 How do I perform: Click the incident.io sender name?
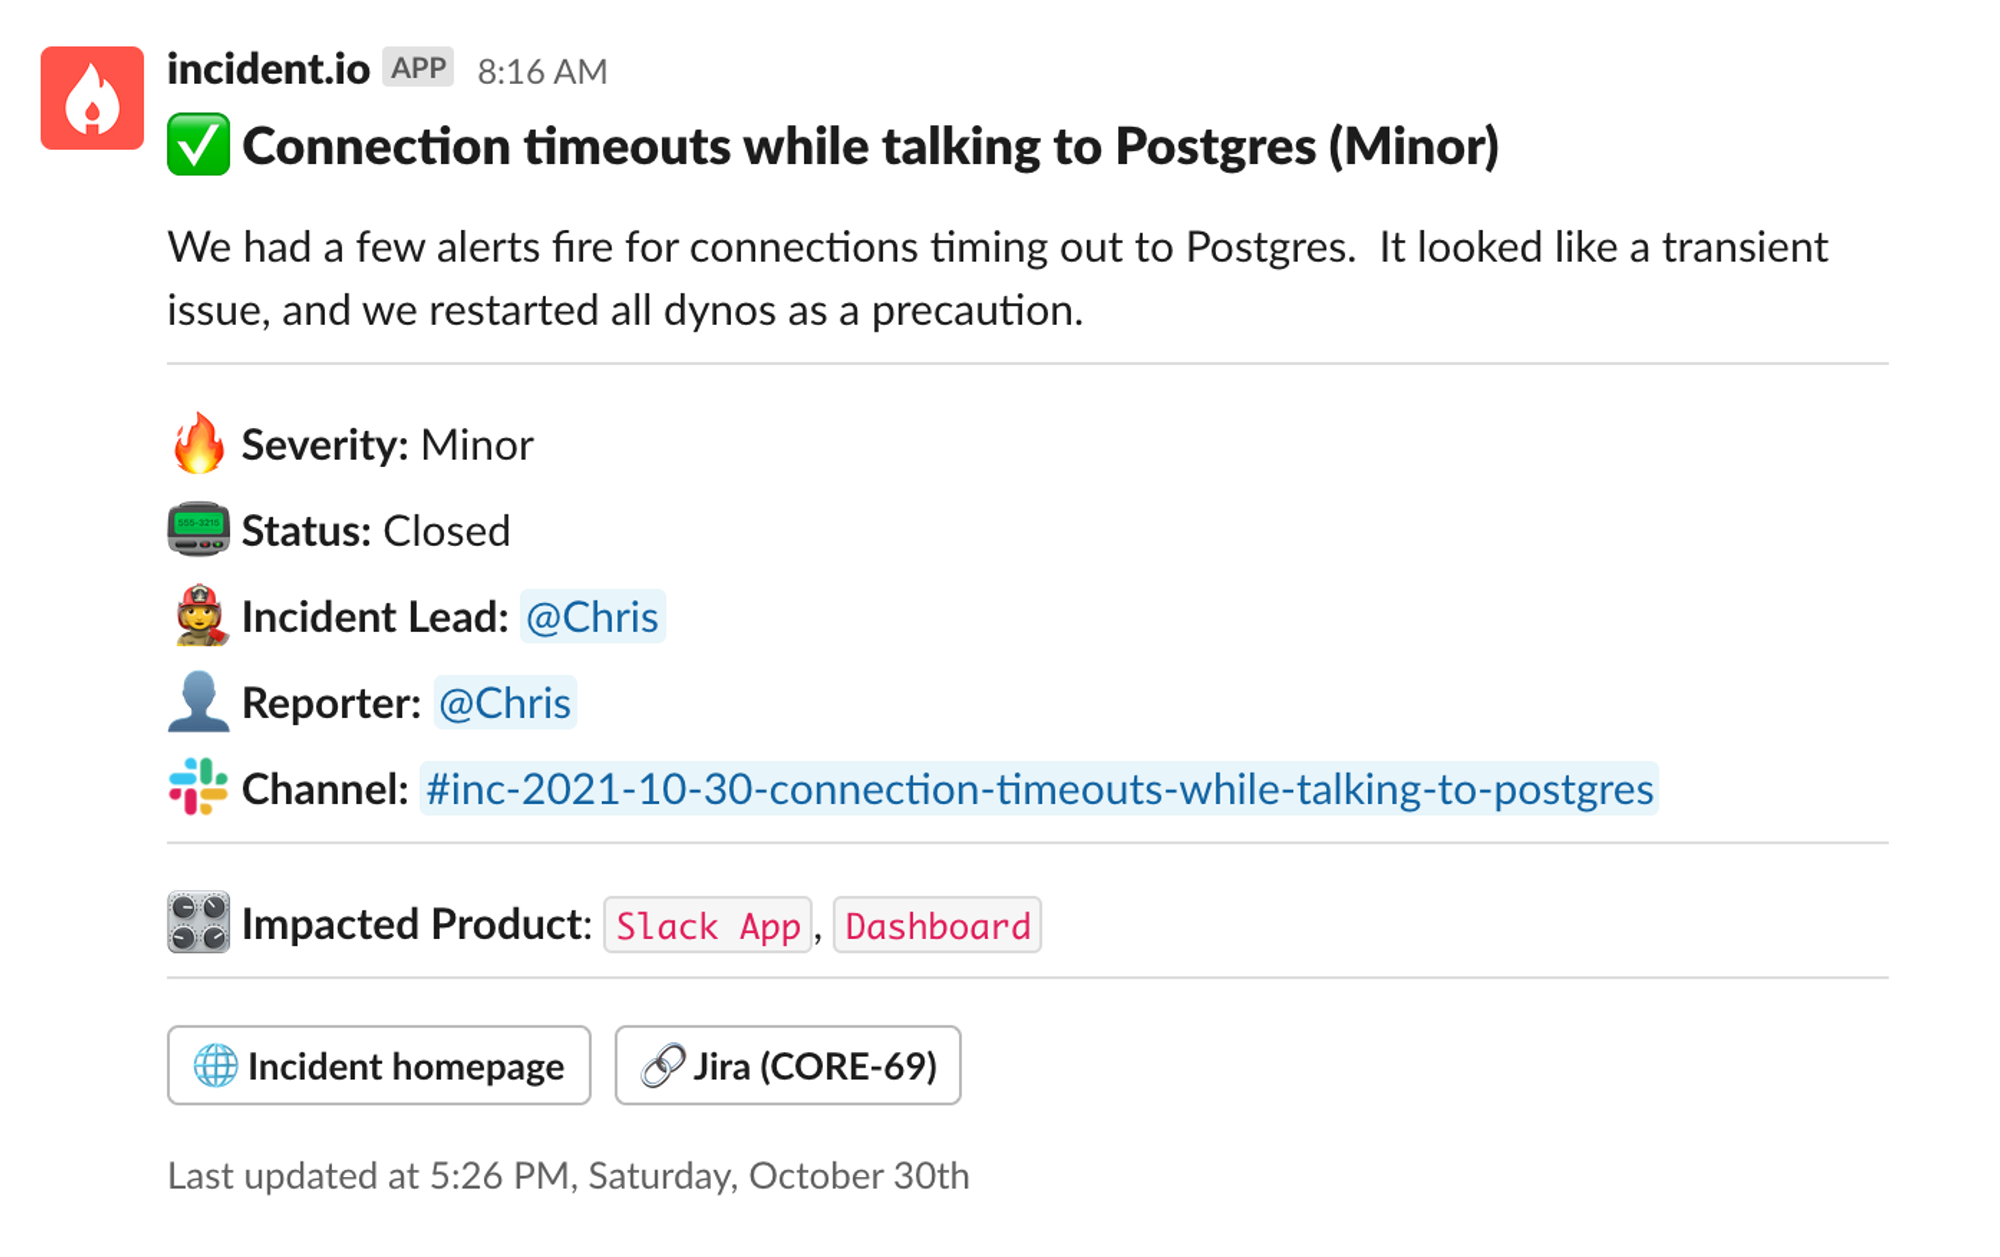pyautogui.click(x=268, y=69)
